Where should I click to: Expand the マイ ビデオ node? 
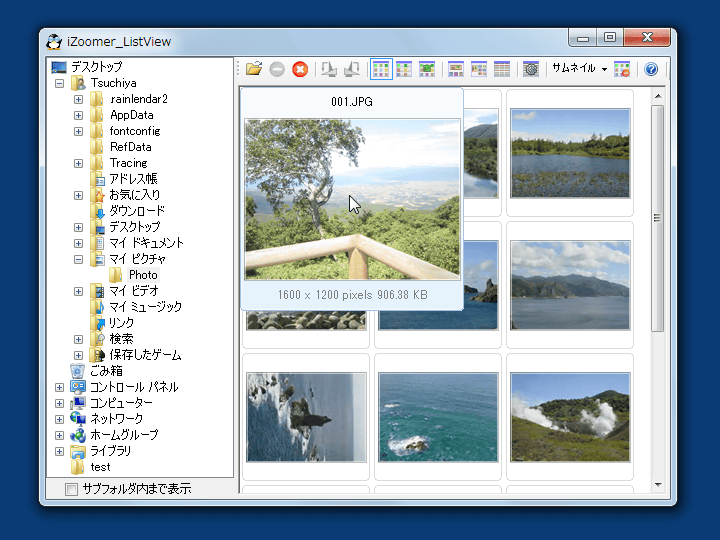coord(79,292)
